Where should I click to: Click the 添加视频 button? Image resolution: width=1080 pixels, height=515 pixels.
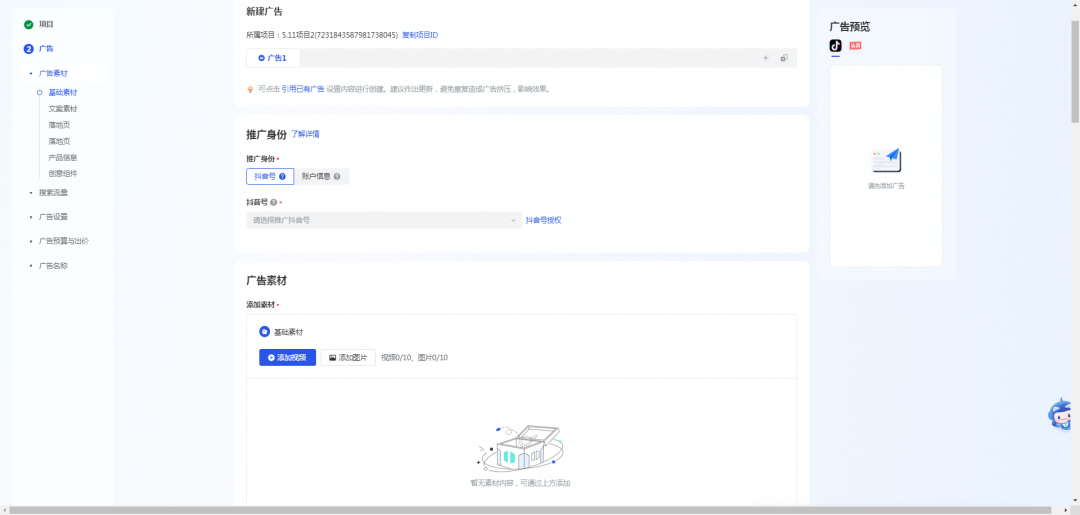287,357
